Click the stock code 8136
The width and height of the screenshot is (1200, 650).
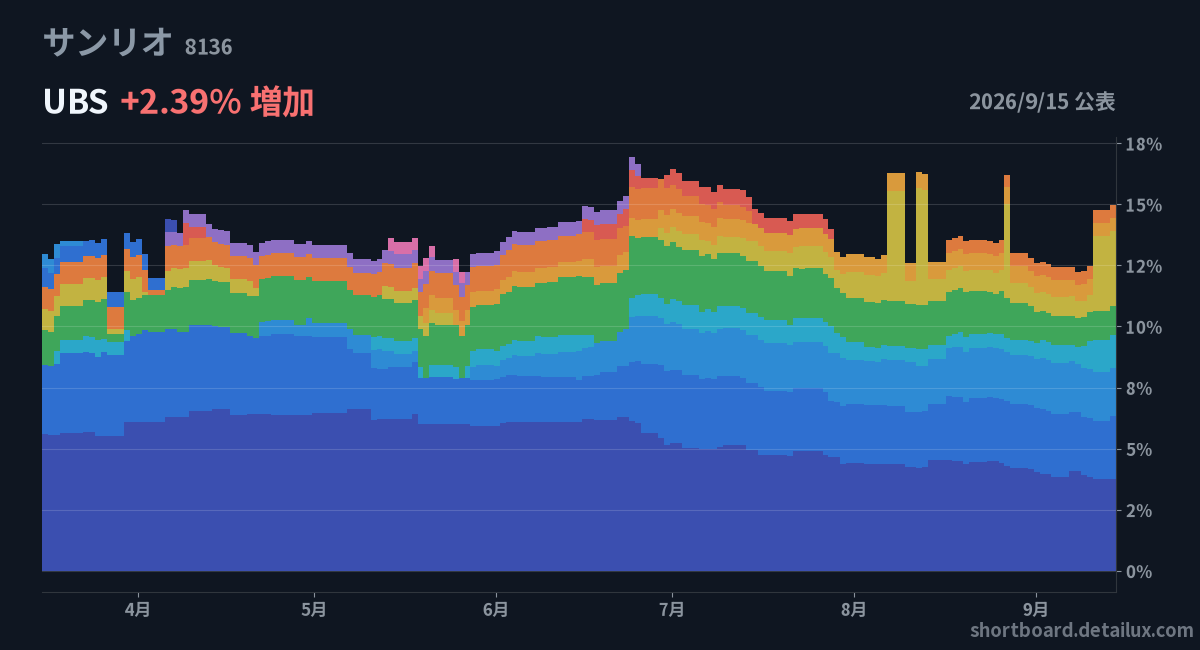tap(209, 47)
